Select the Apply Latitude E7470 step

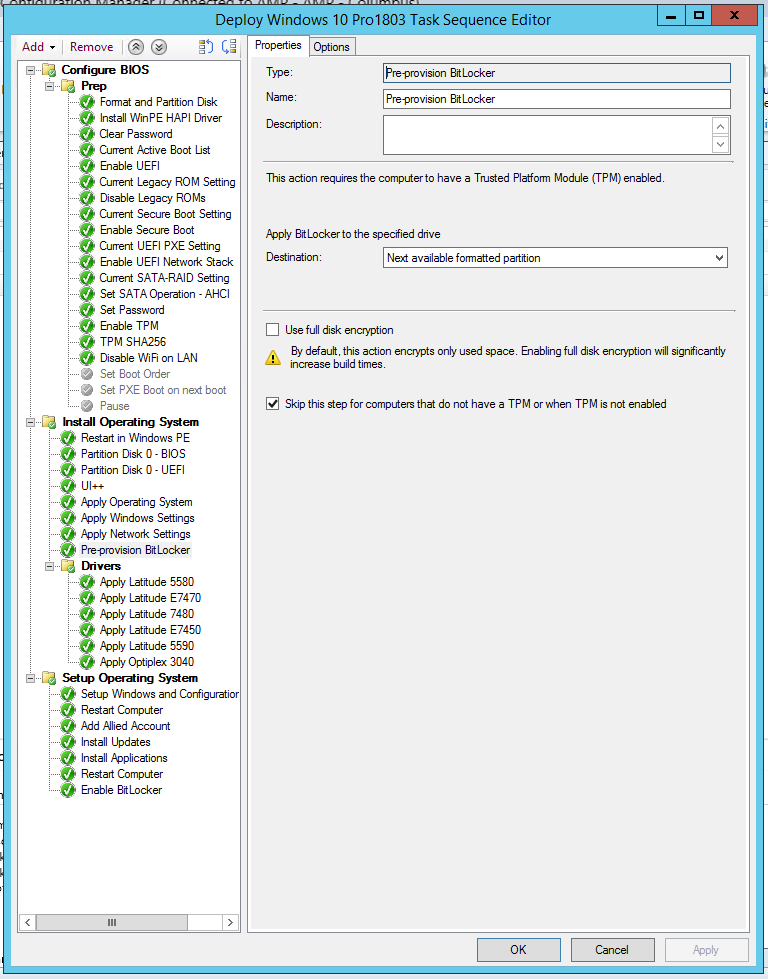click(x=150, y=598)
